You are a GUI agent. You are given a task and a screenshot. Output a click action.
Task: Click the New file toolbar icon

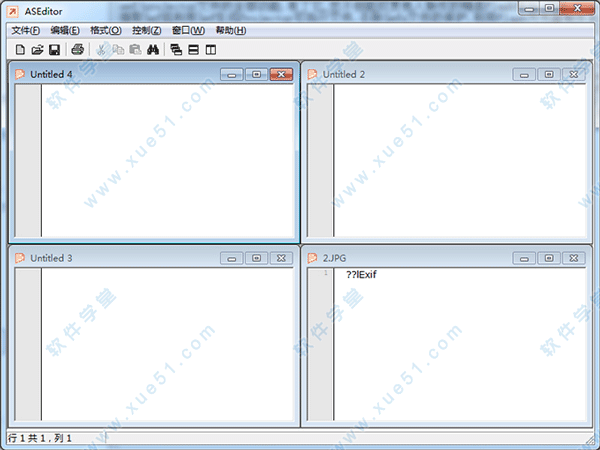tap(20, 49)
